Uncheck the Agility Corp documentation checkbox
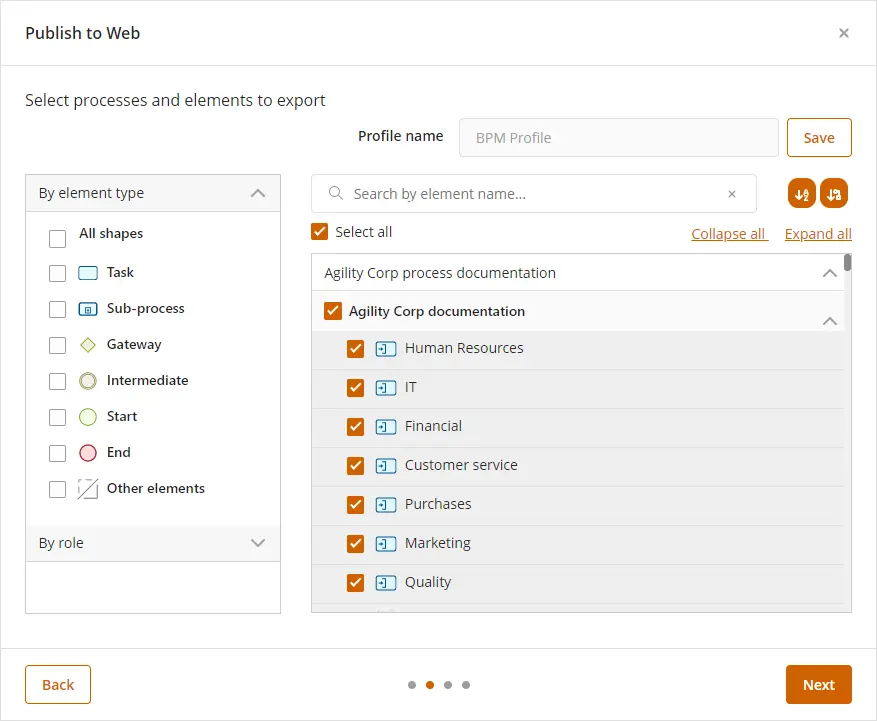The image size is (877, 721). click(x=333, y=311)
